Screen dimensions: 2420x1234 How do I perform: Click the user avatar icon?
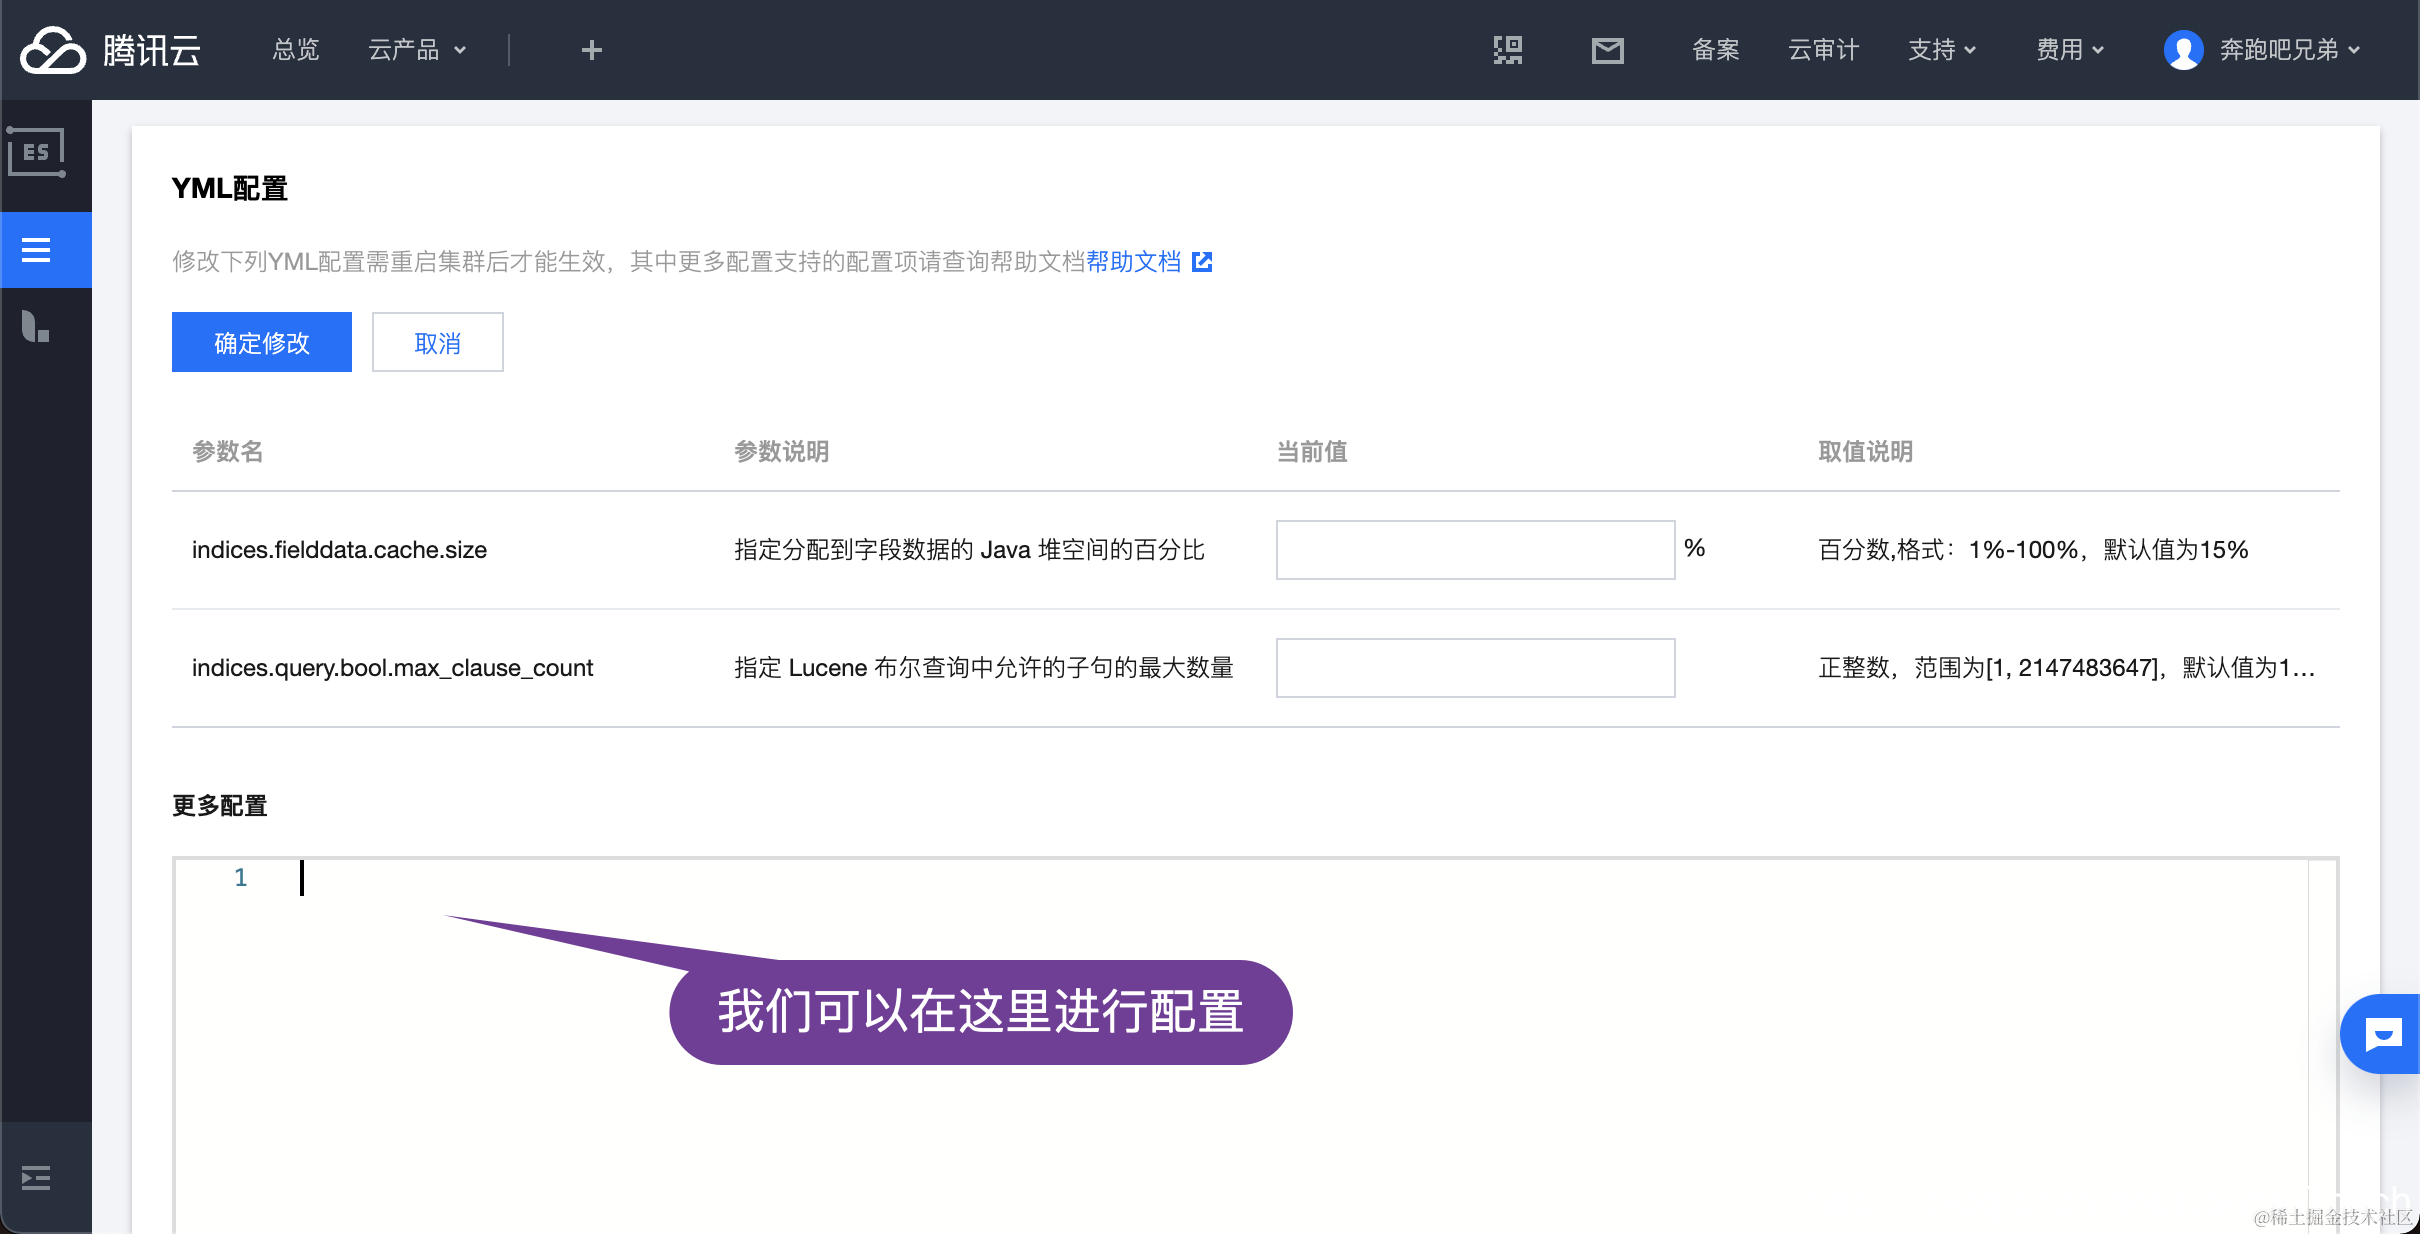[2183, 50]
